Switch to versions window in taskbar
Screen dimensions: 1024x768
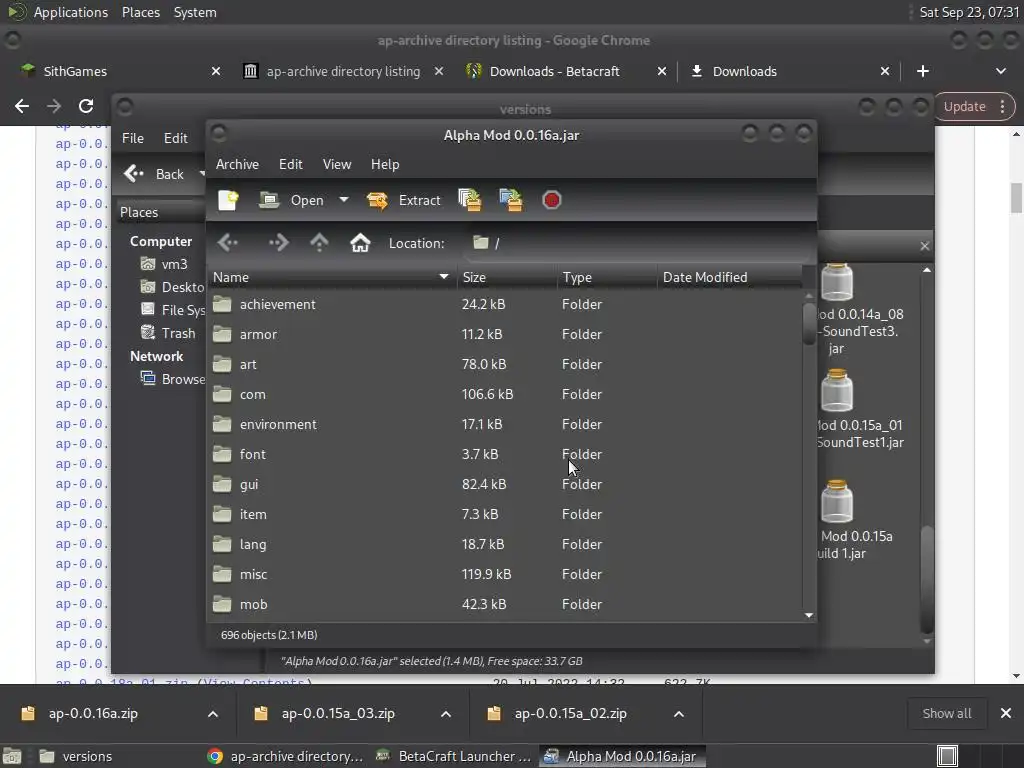tap(76, 756)
